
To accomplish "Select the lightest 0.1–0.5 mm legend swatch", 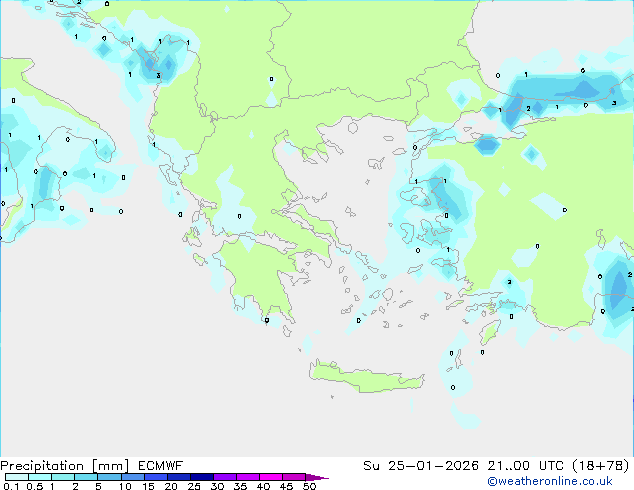I will point(17,478).
